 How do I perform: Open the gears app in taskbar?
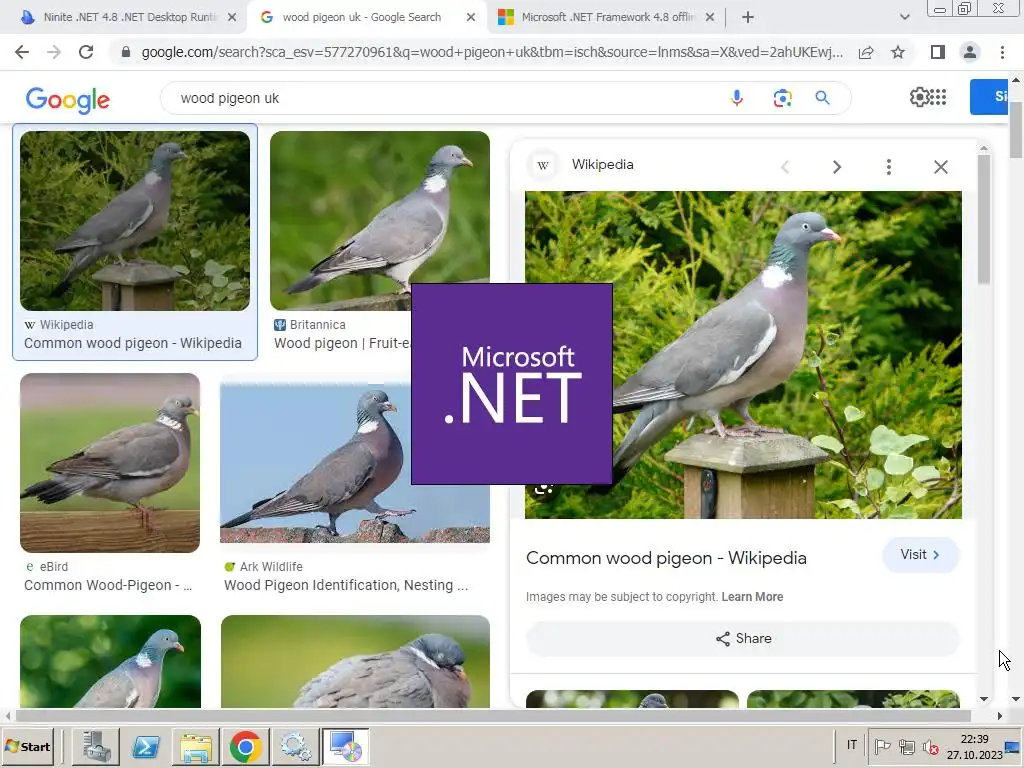click(295, 746)
